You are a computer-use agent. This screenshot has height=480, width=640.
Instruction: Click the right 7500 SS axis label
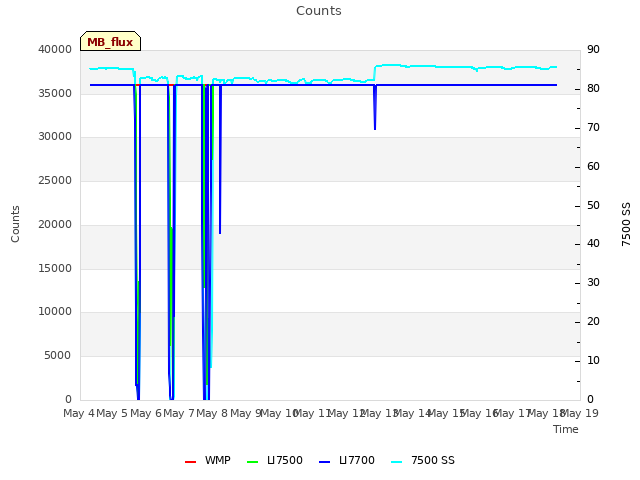(626, 224)
